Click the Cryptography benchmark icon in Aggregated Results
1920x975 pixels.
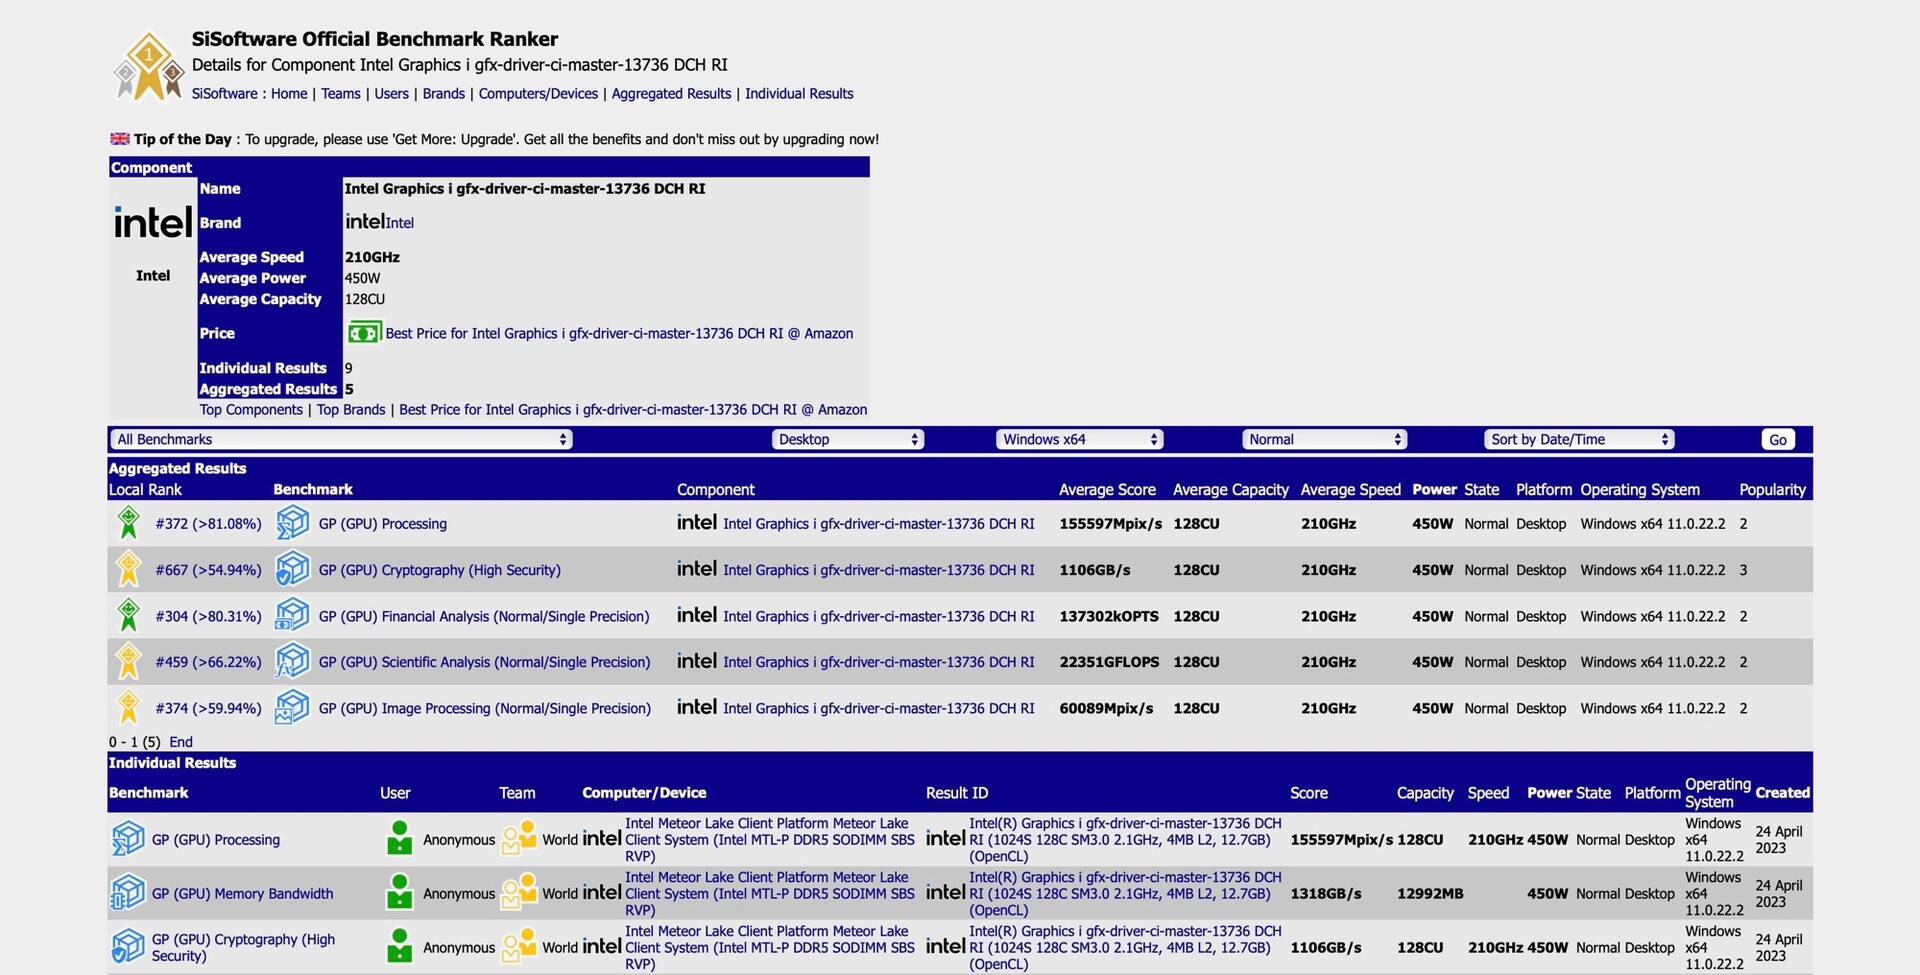point(292,569)
